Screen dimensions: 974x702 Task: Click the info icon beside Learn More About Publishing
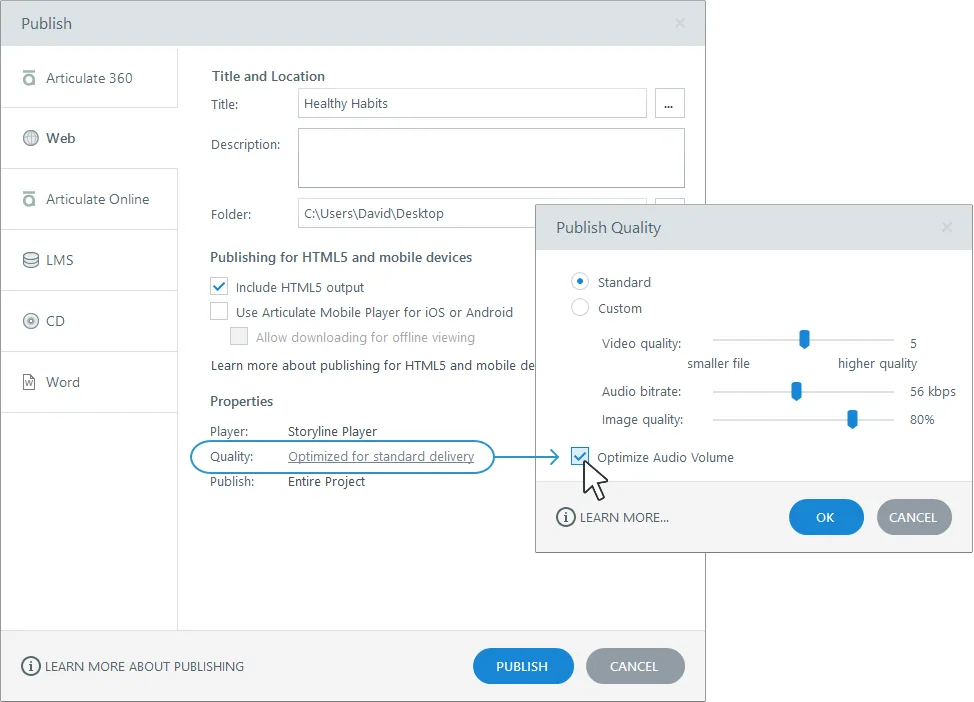30,666
